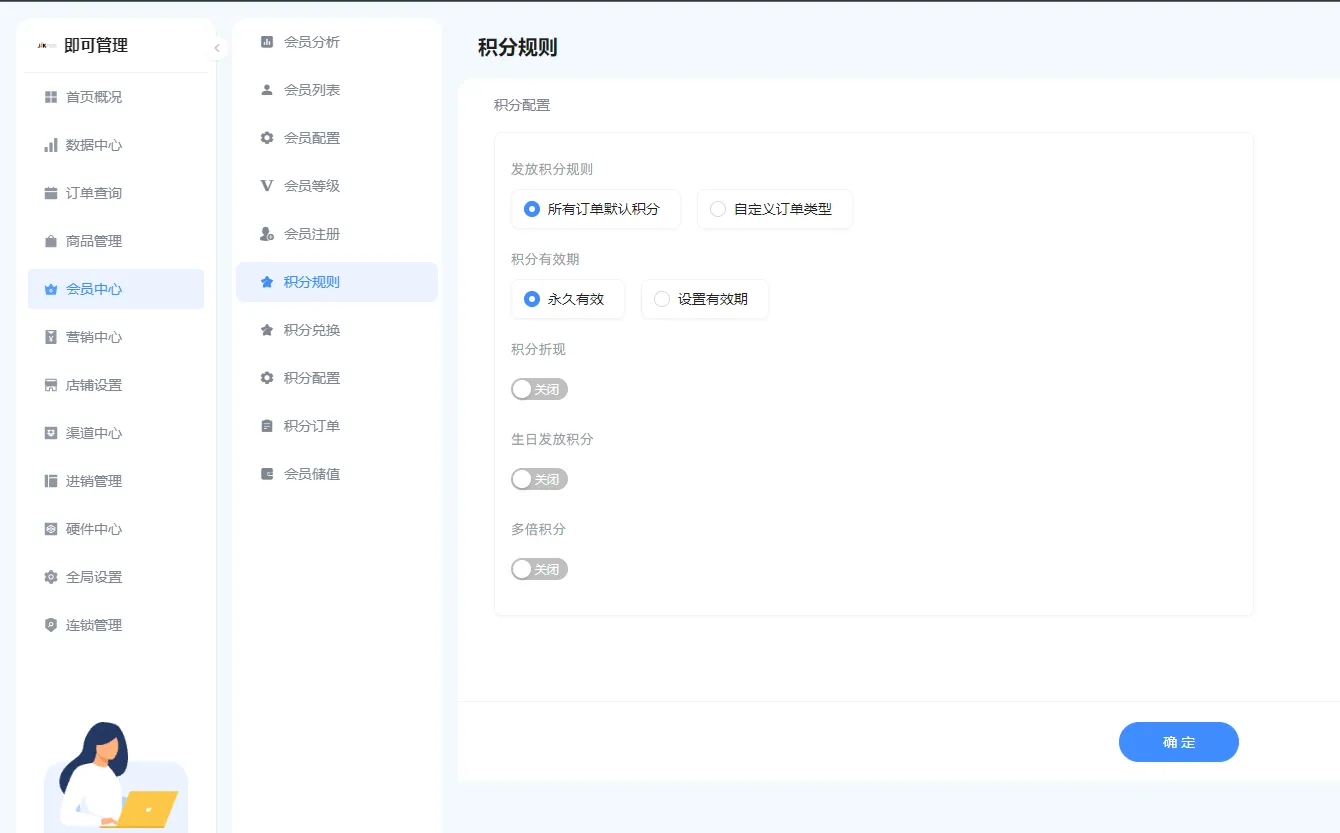The image size is (1340, 833).
Task: Click the 订单查询 calendar icon
Action: tap(51, 193)
